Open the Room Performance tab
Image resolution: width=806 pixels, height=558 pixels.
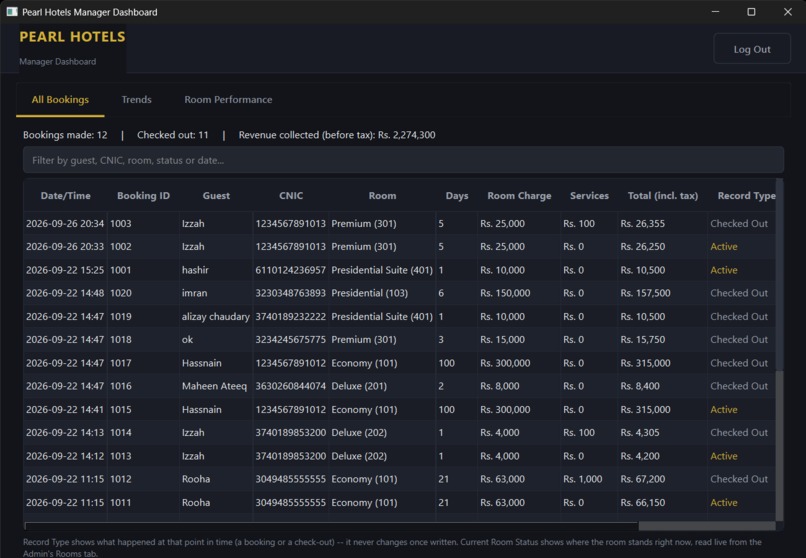click(228, 100)
